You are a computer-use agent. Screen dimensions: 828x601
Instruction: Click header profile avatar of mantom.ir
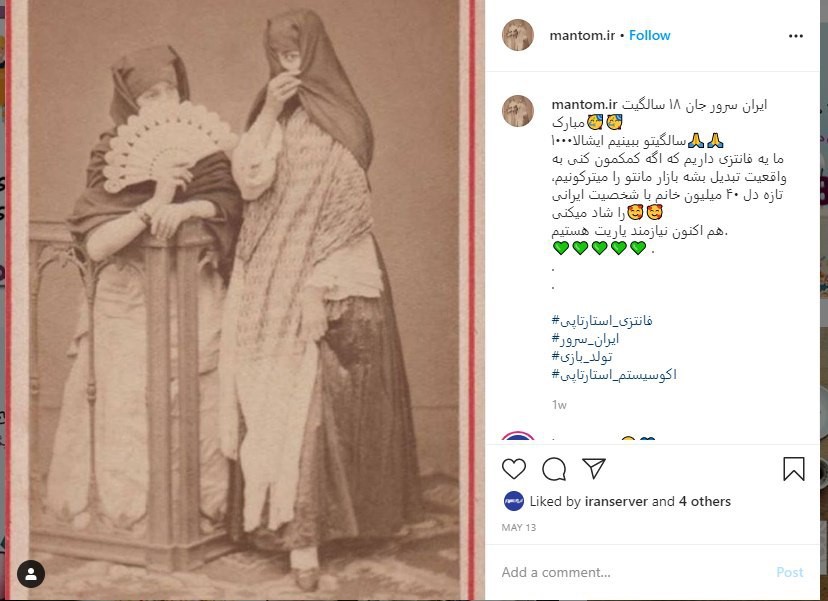518,35
